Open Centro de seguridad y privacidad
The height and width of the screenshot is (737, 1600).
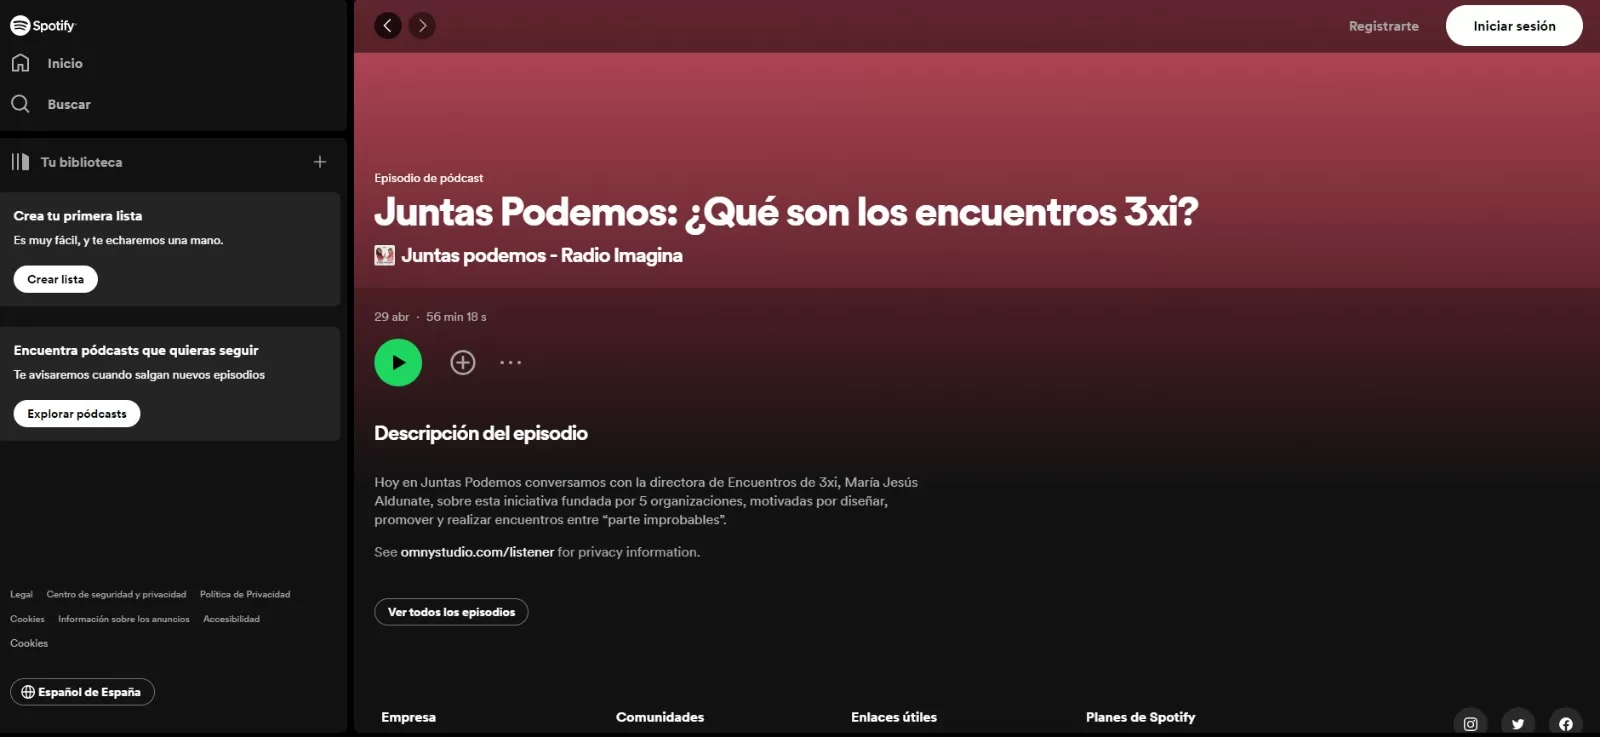(x=116, y=594)
